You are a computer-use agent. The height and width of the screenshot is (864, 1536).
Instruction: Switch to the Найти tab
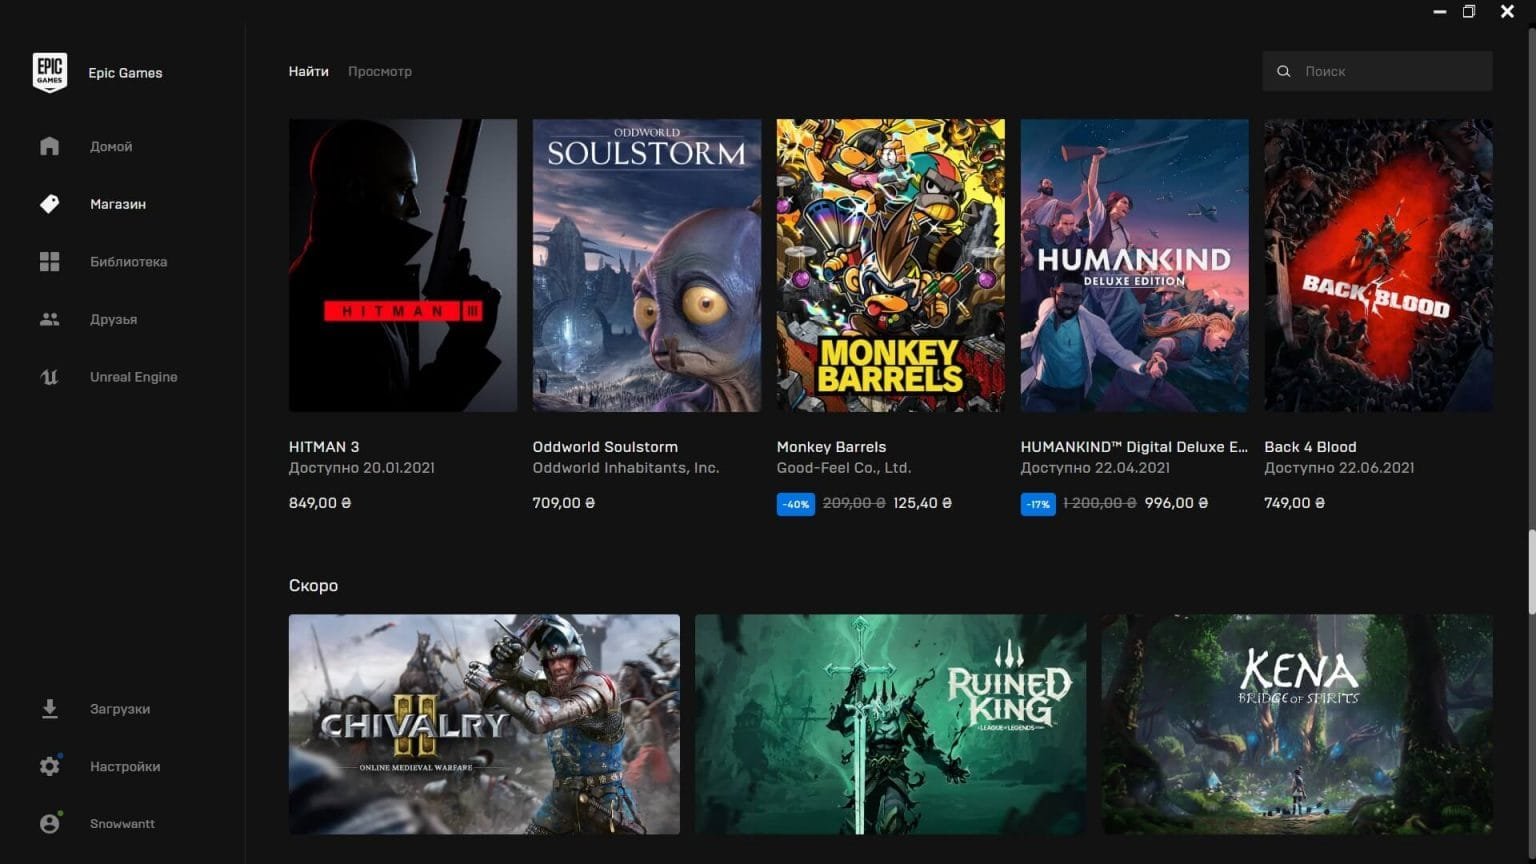click(308, 72)
